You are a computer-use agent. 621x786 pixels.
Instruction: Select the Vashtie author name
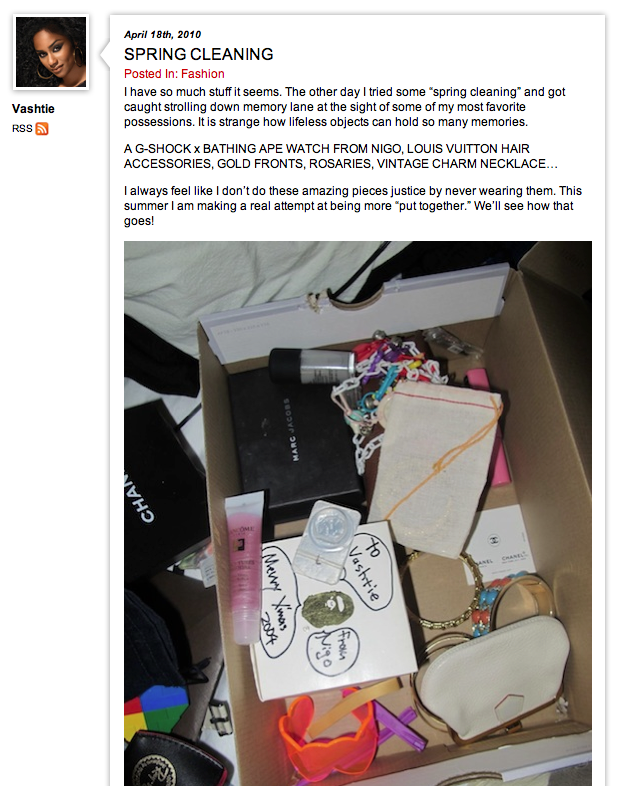pos(33,109)
